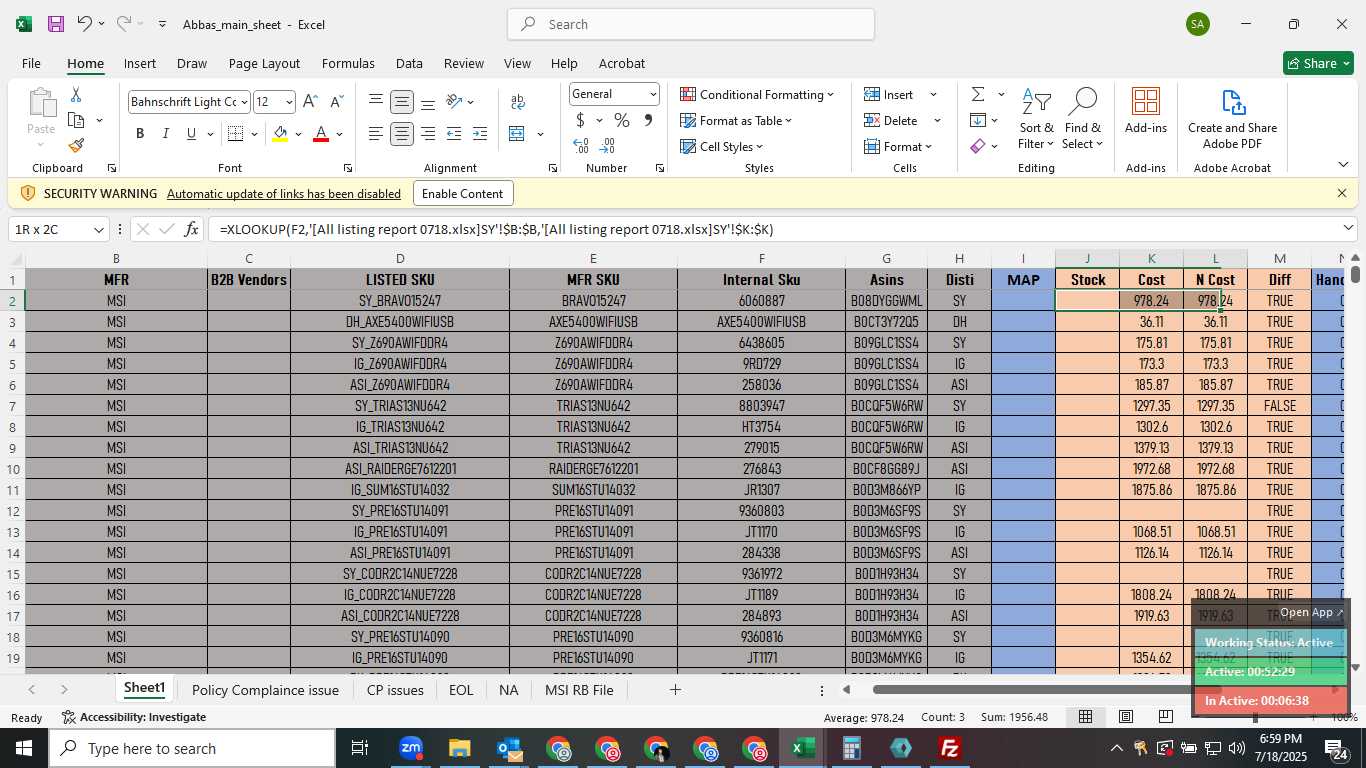Apply Percent Style format

[x=622, y=120]
